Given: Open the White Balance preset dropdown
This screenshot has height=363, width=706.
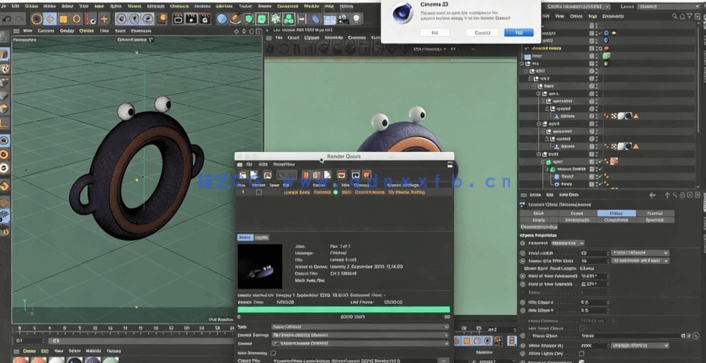Looking at the screenshot, I should pyautogui.click(x=640, y=345).
